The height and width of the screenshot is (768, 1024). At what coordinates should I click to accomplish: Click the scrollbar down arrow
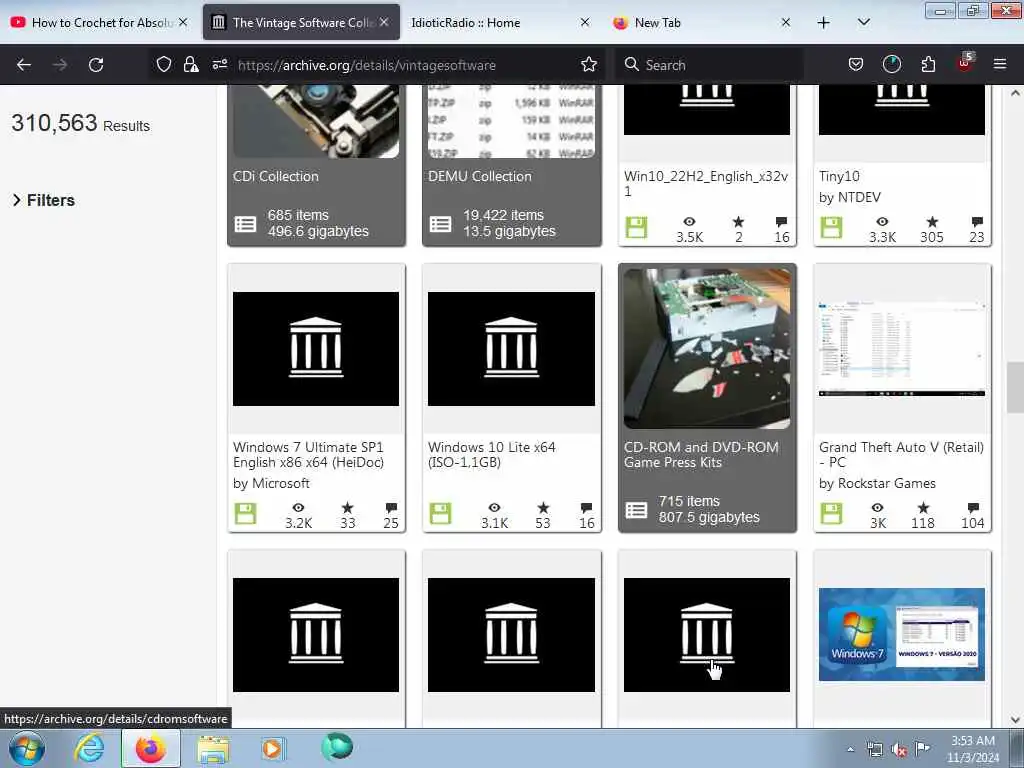[1015, 720]
